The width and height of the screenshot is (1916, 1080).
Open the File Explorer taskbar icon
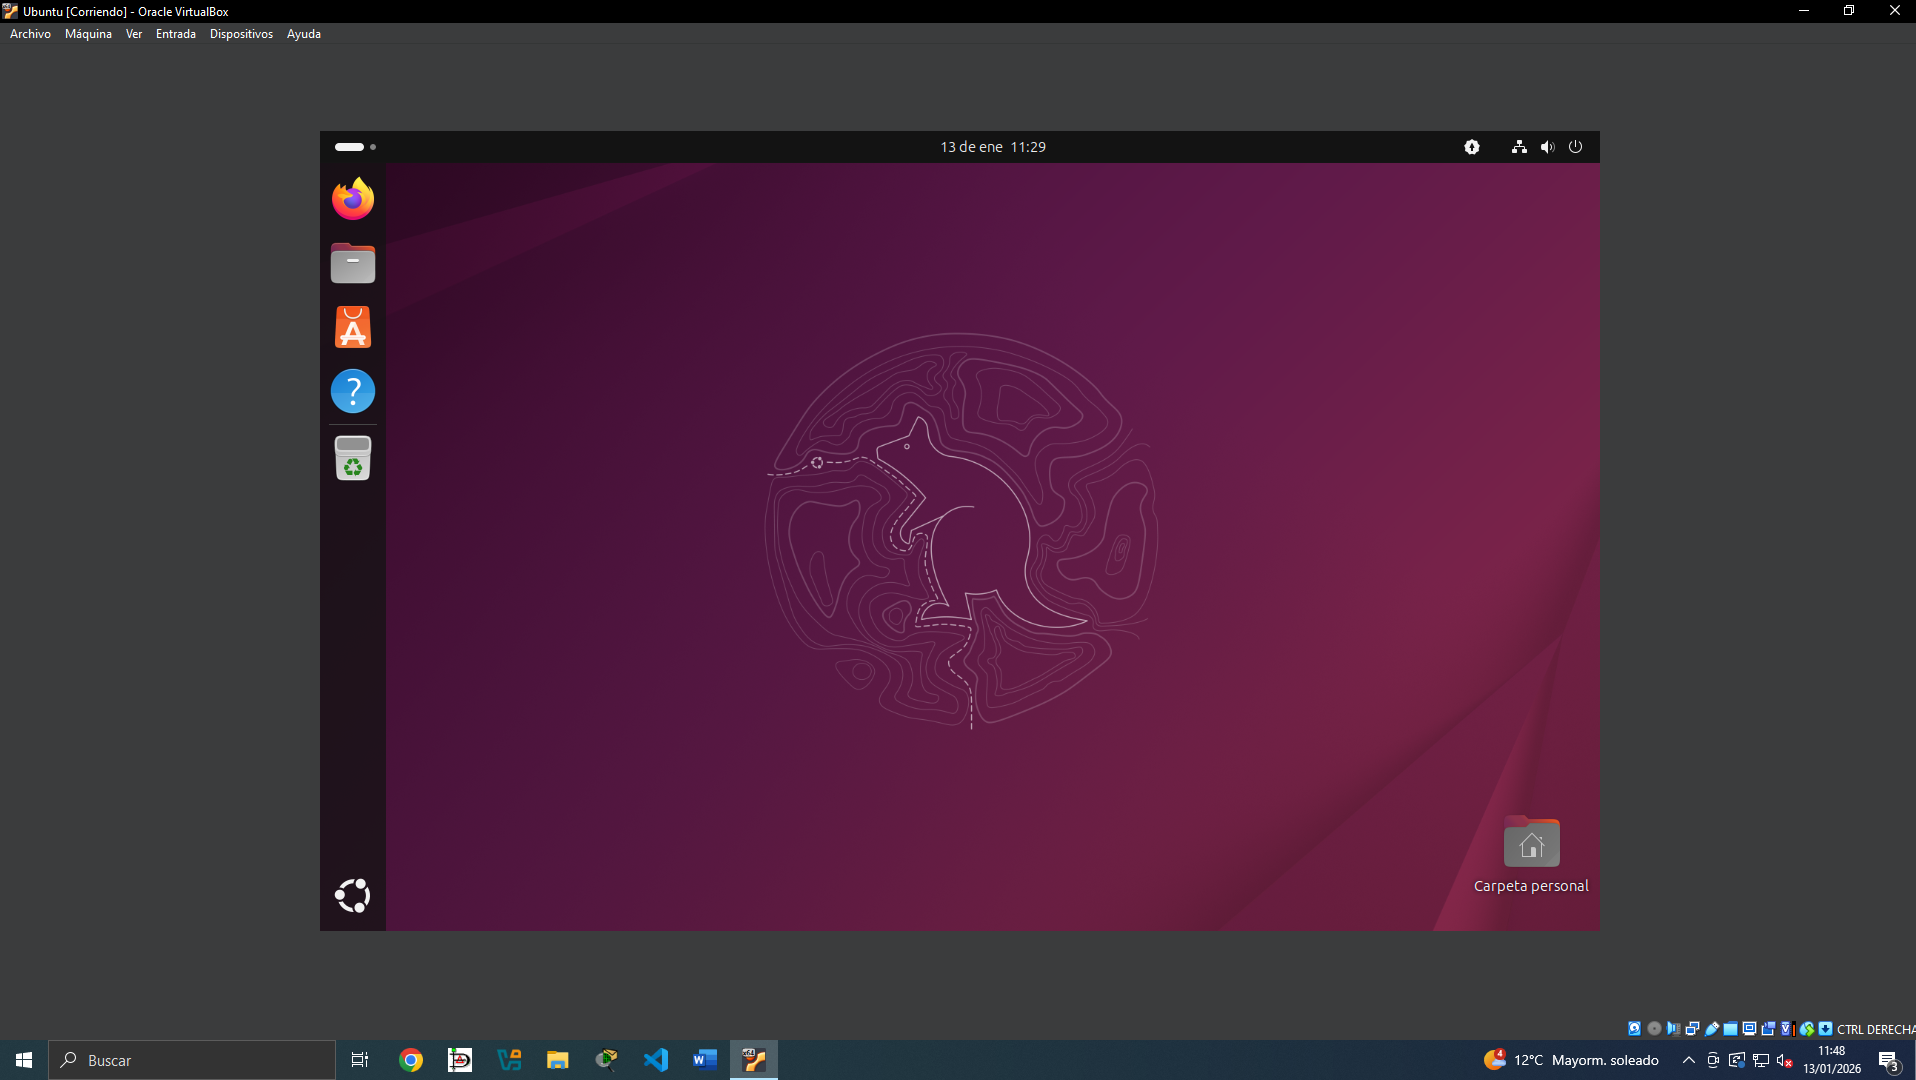point(557,1060)
